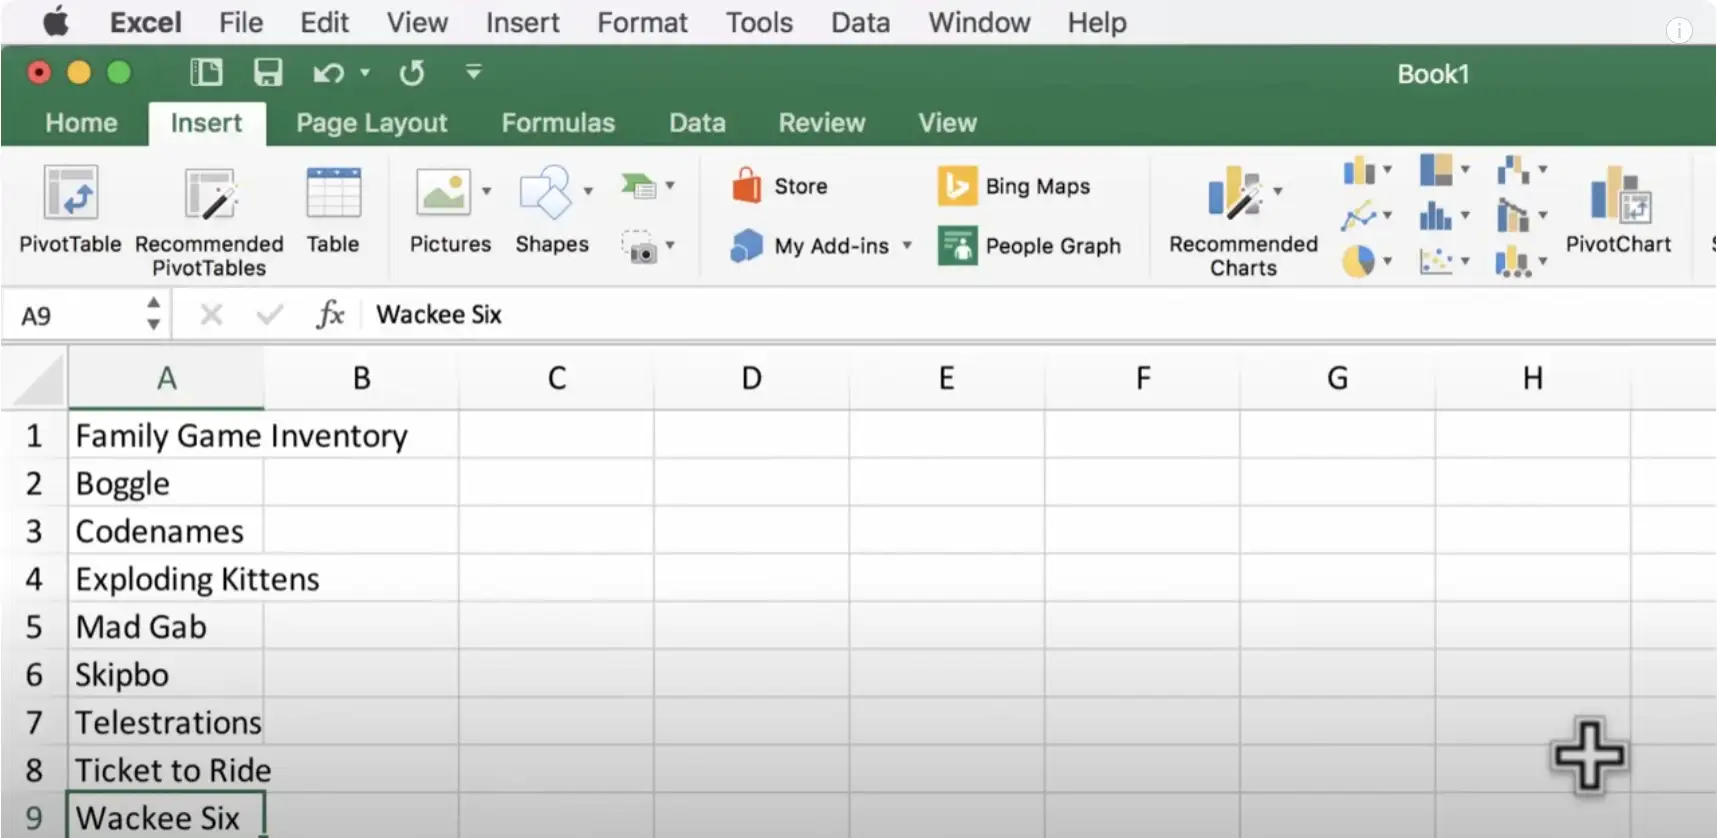
Task: Expand the My Add-ins dropdown
Action: [907, 246]
